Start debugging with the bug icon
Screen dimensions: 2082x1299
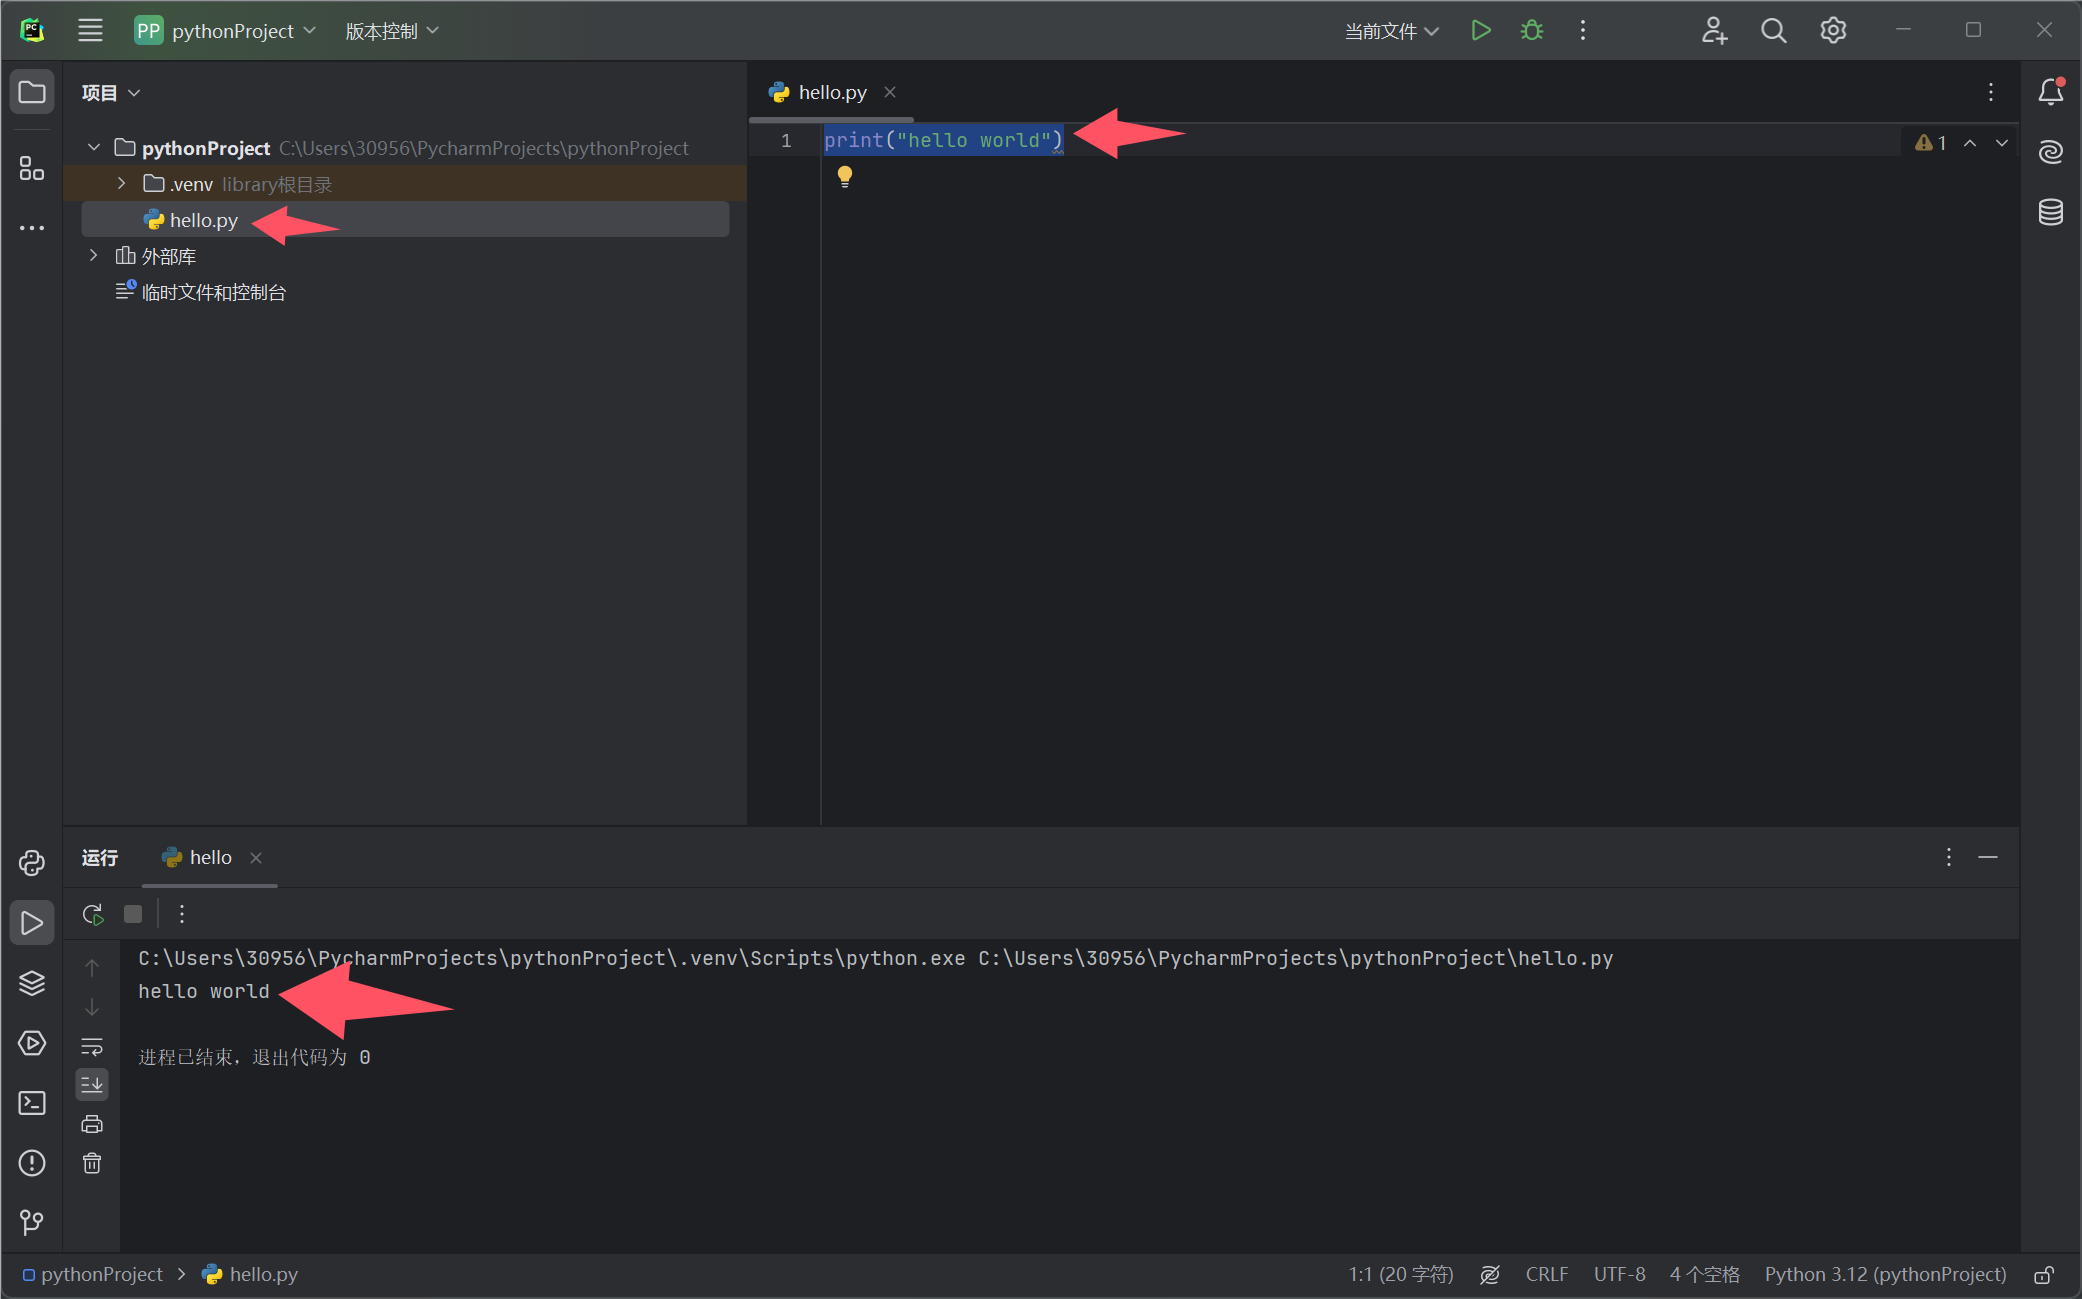1531,31
